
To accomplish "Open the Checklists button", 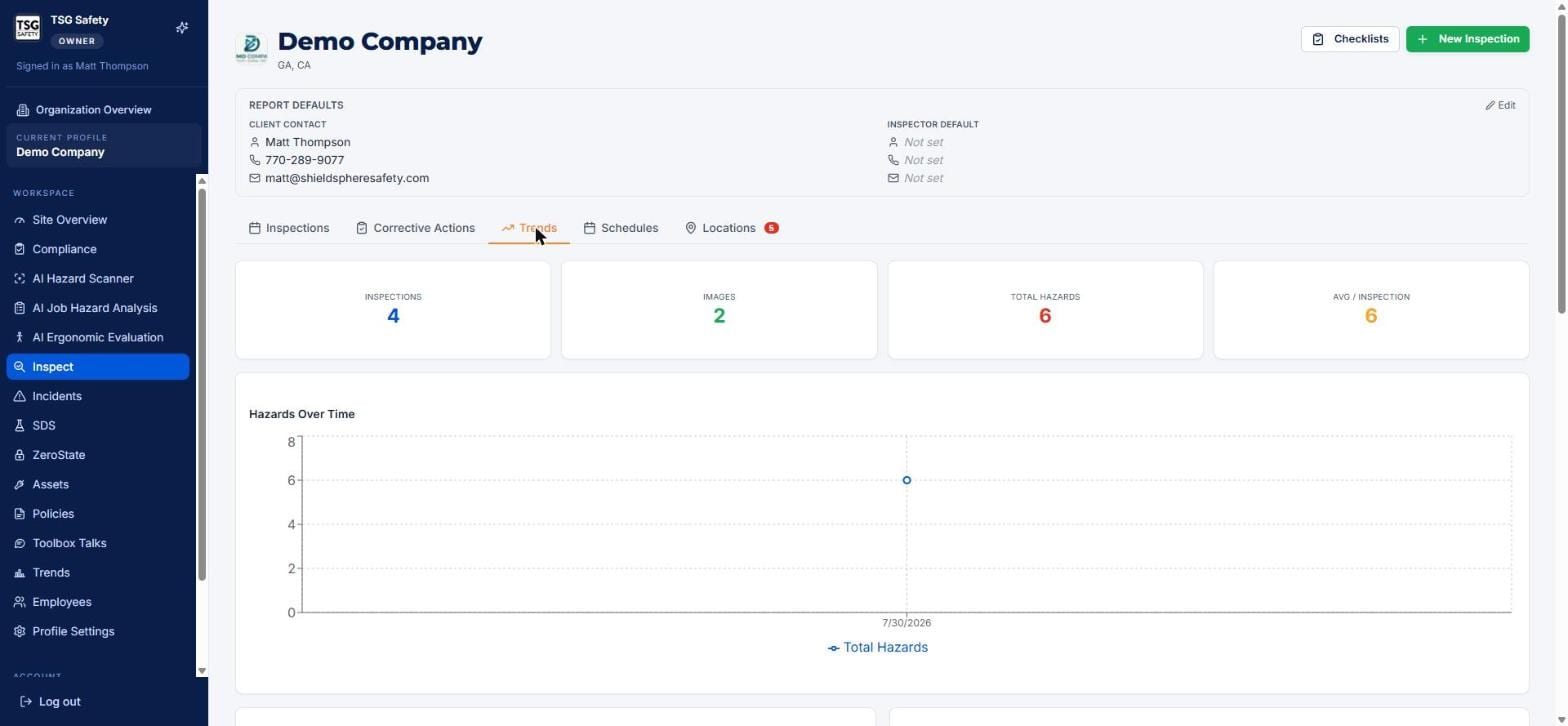I will [1350, 39].
